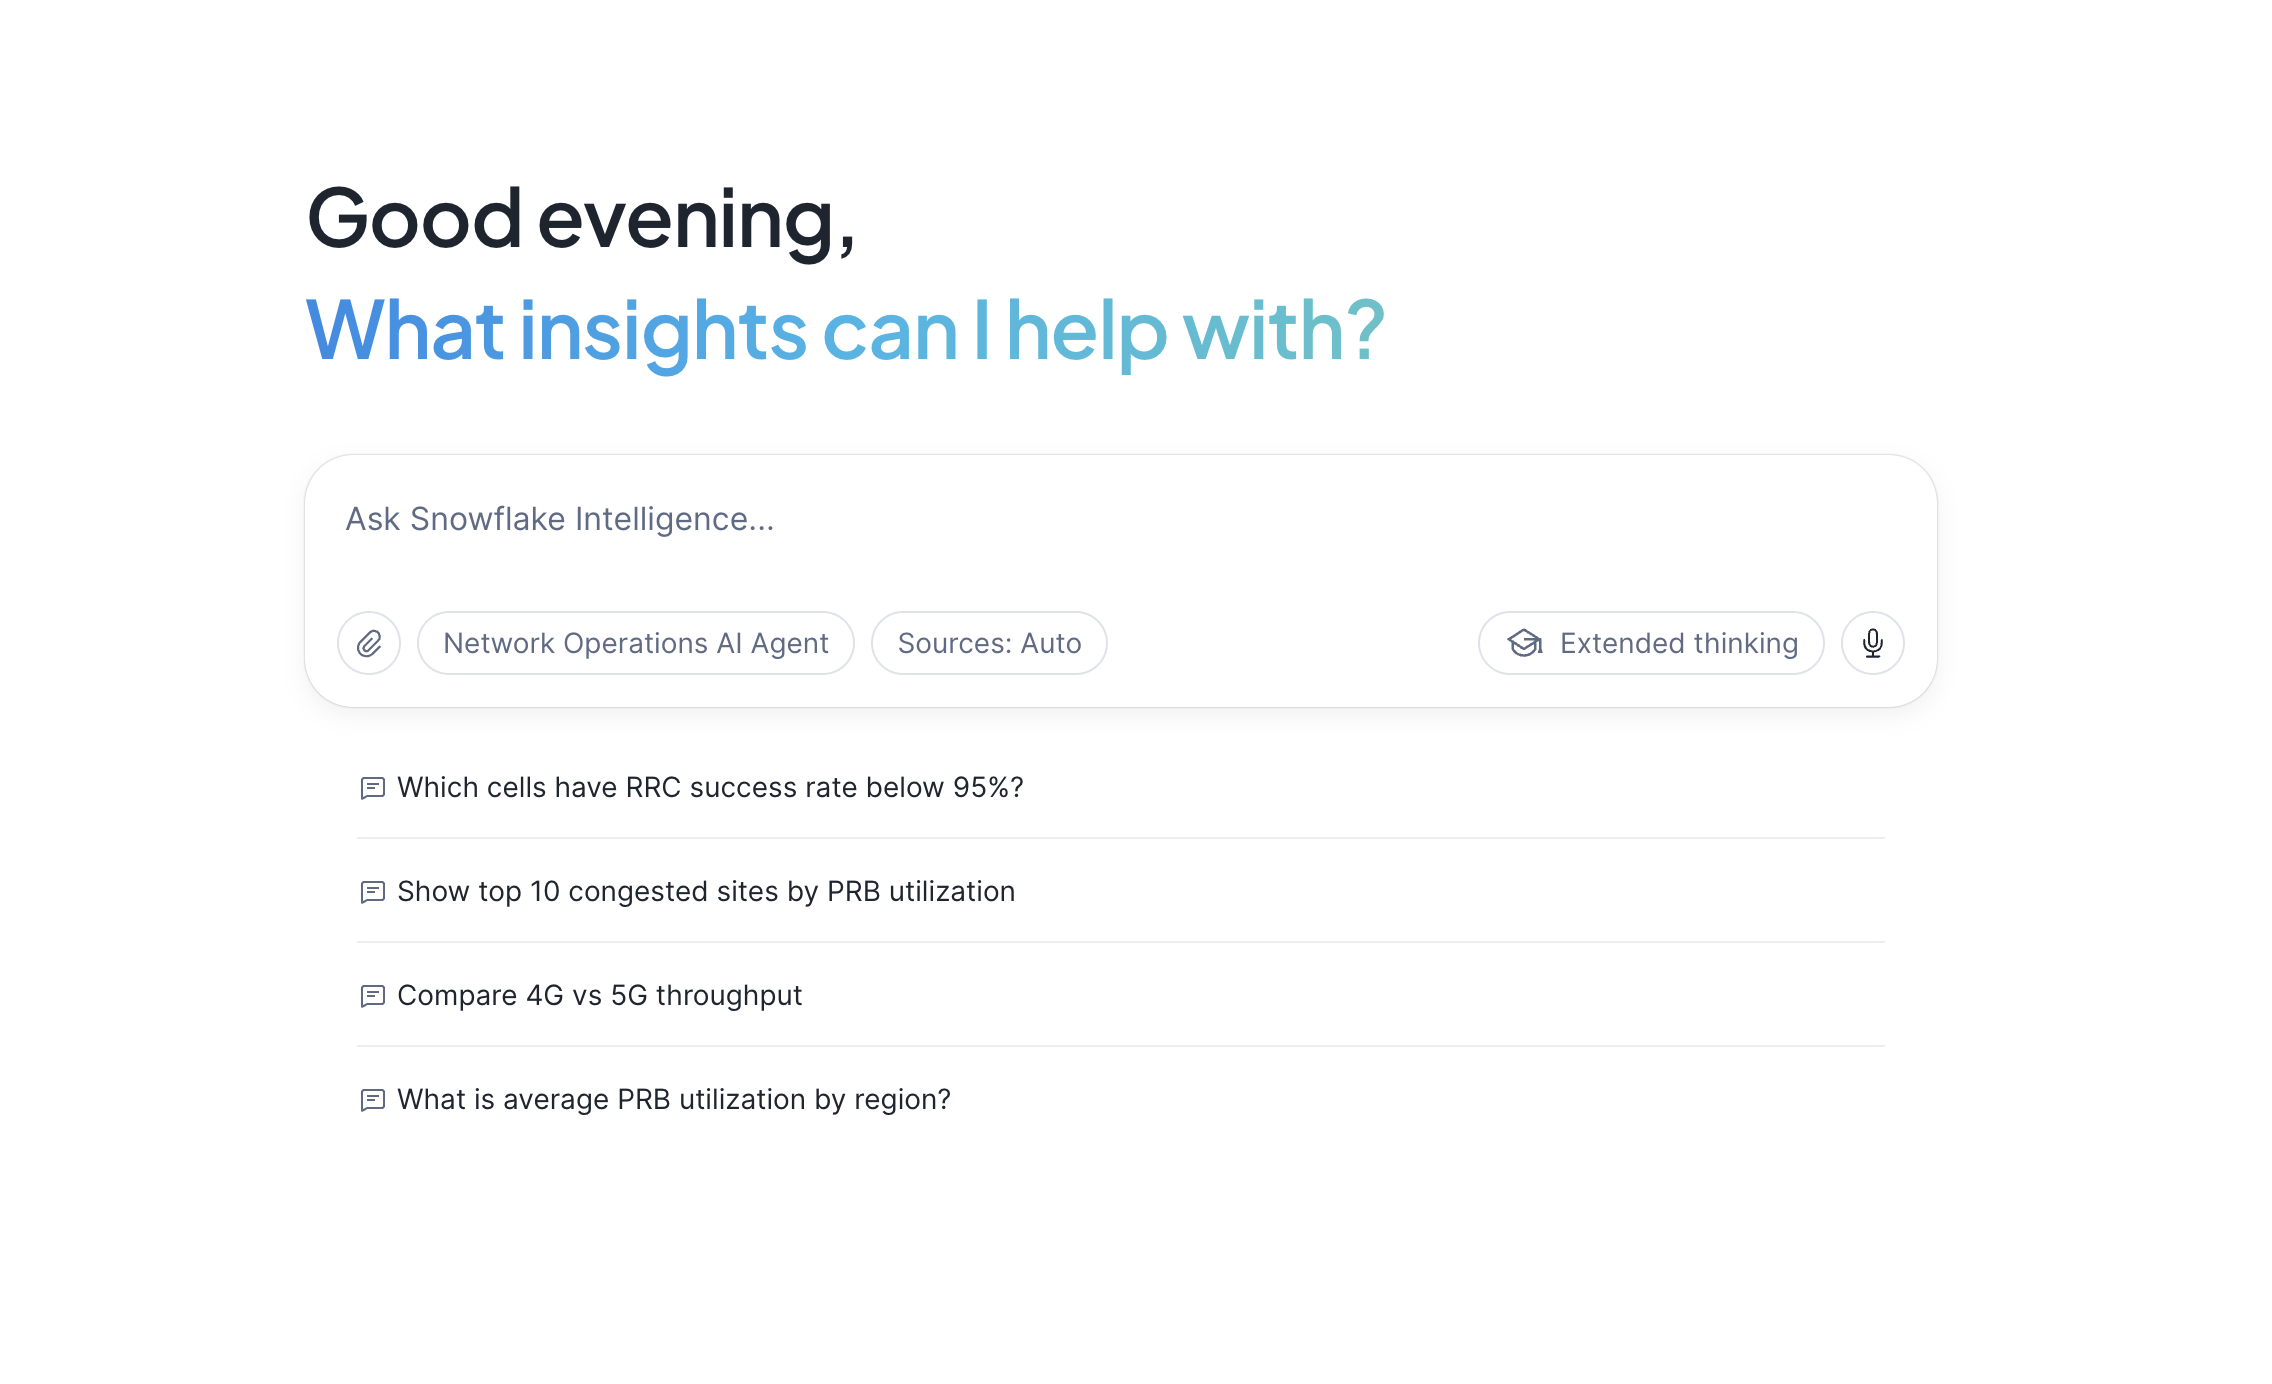Open the Network Operations AI Agent selector
The height and width of the screenshot is (1384, 2272).
coord(636,643)
